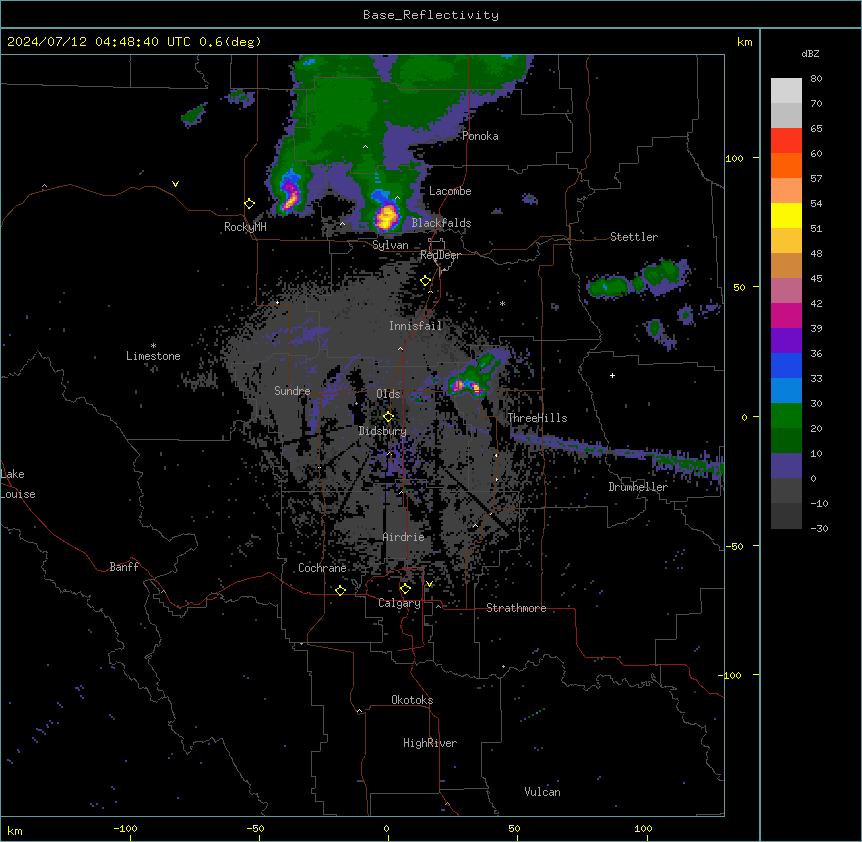
Task: Click the ThreeHills city label
Action: coord(537,418)
